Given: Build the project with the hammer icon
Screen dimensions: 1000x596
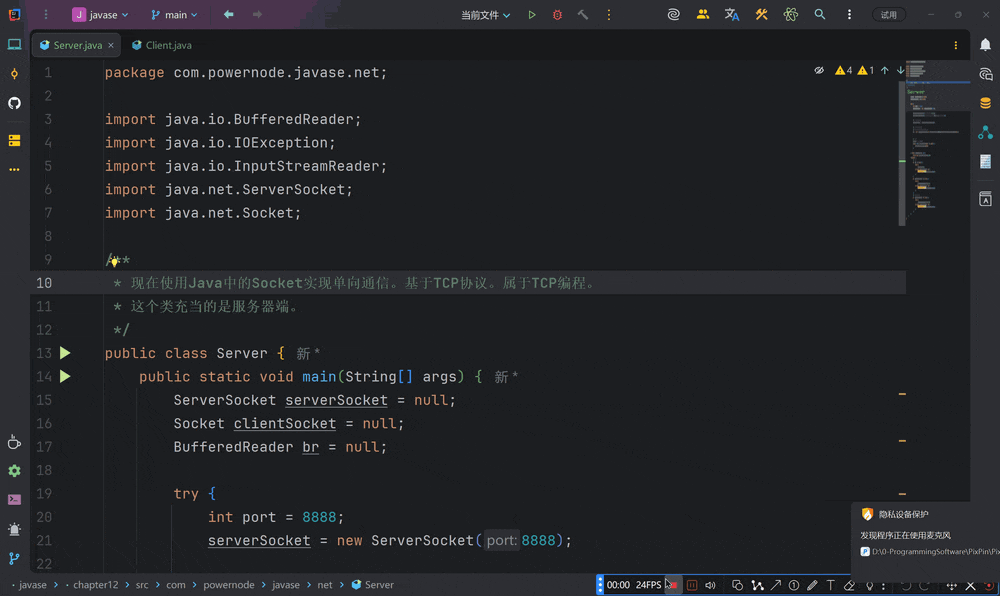Looking at the screenshot, I should (582, 15).
